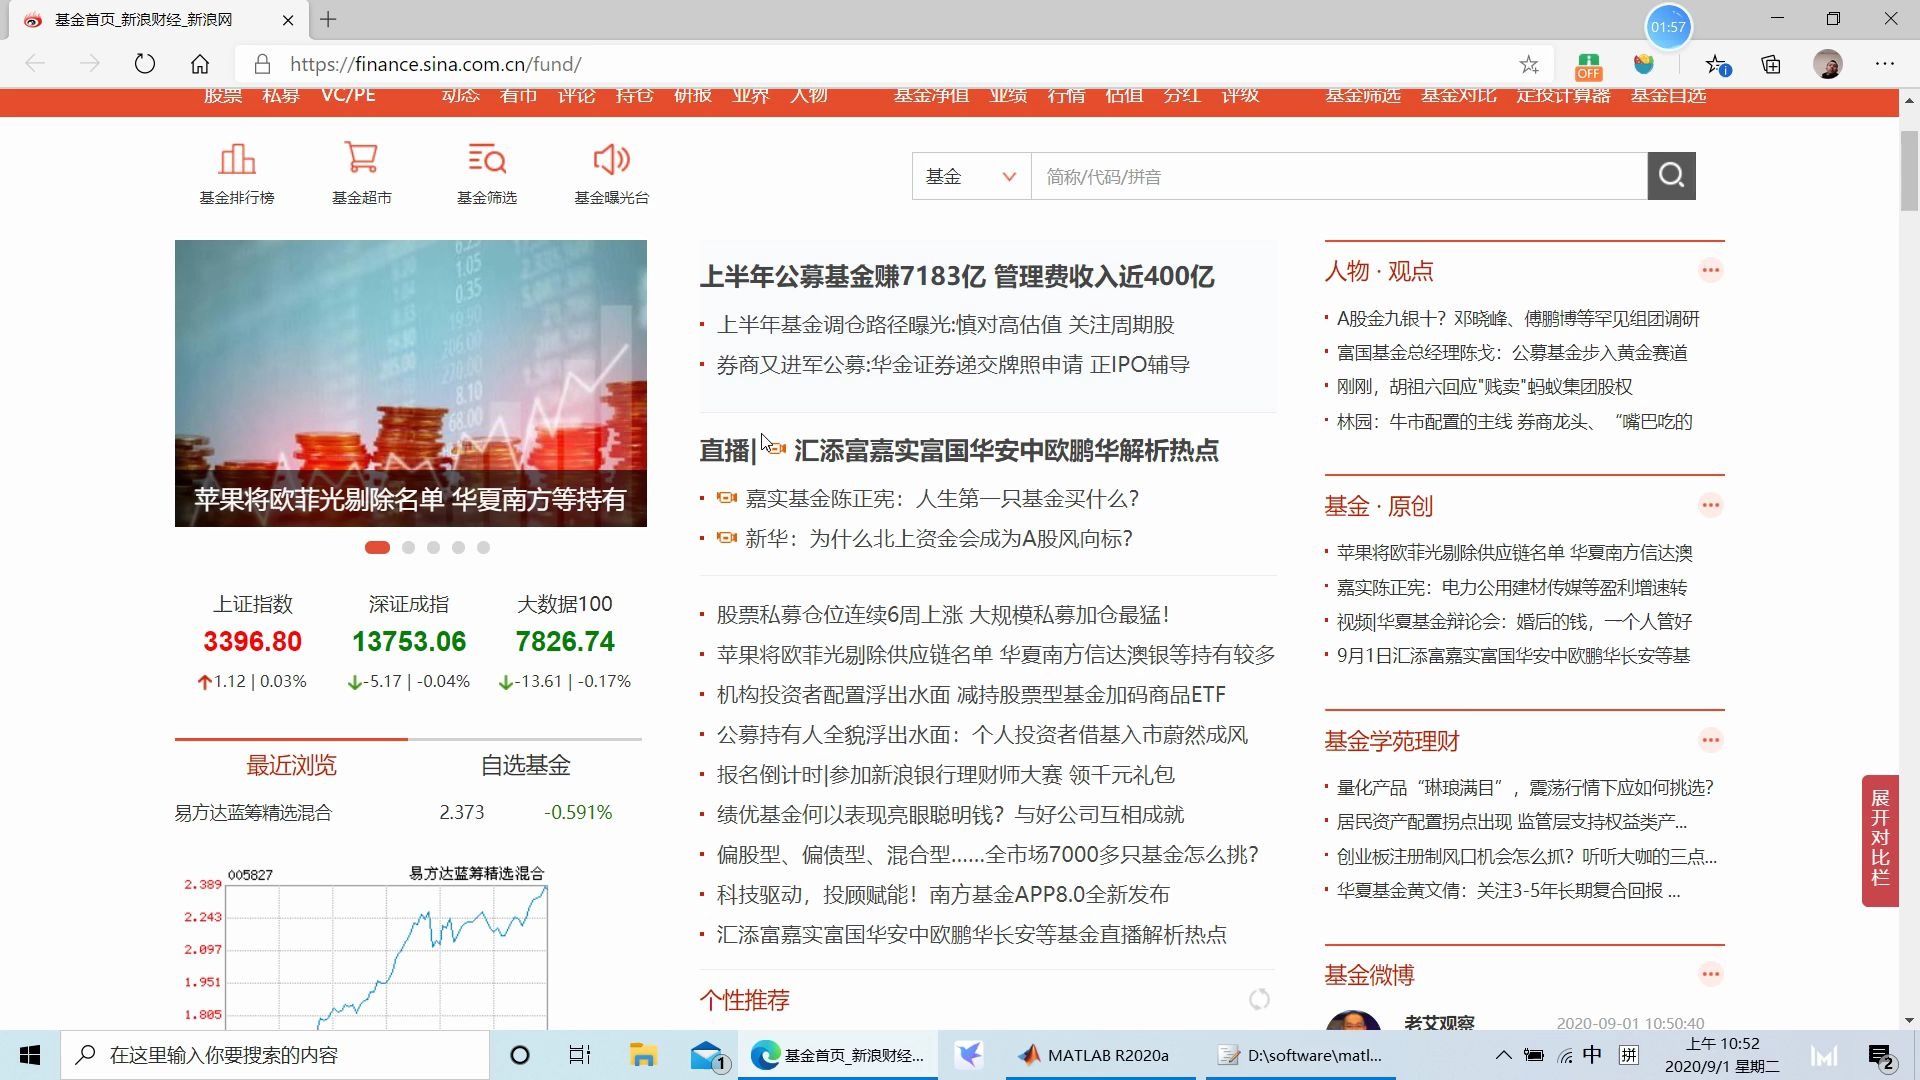Open VC/PE in the navigation bar
The image size is (1920, 1080).
coord(348,95)
